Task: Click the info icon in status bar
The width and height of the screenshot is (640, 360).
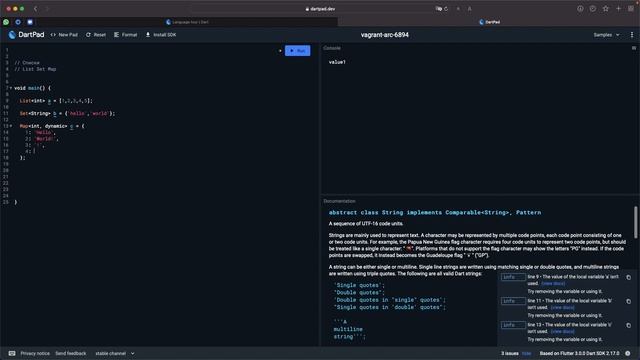Action: point(628,353)
